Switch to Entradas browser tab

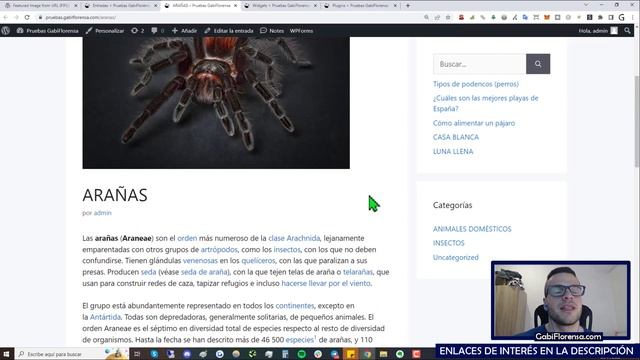click(x=120, y=6)
